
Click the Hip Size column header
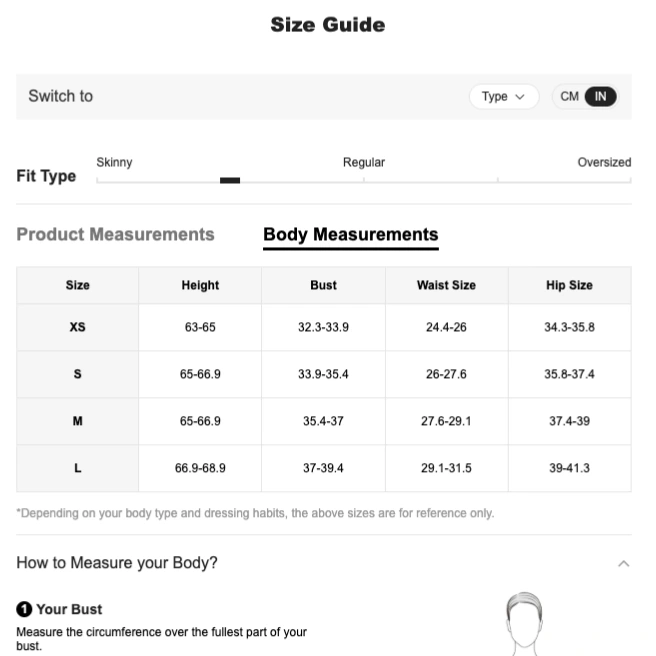pos(569,285)
